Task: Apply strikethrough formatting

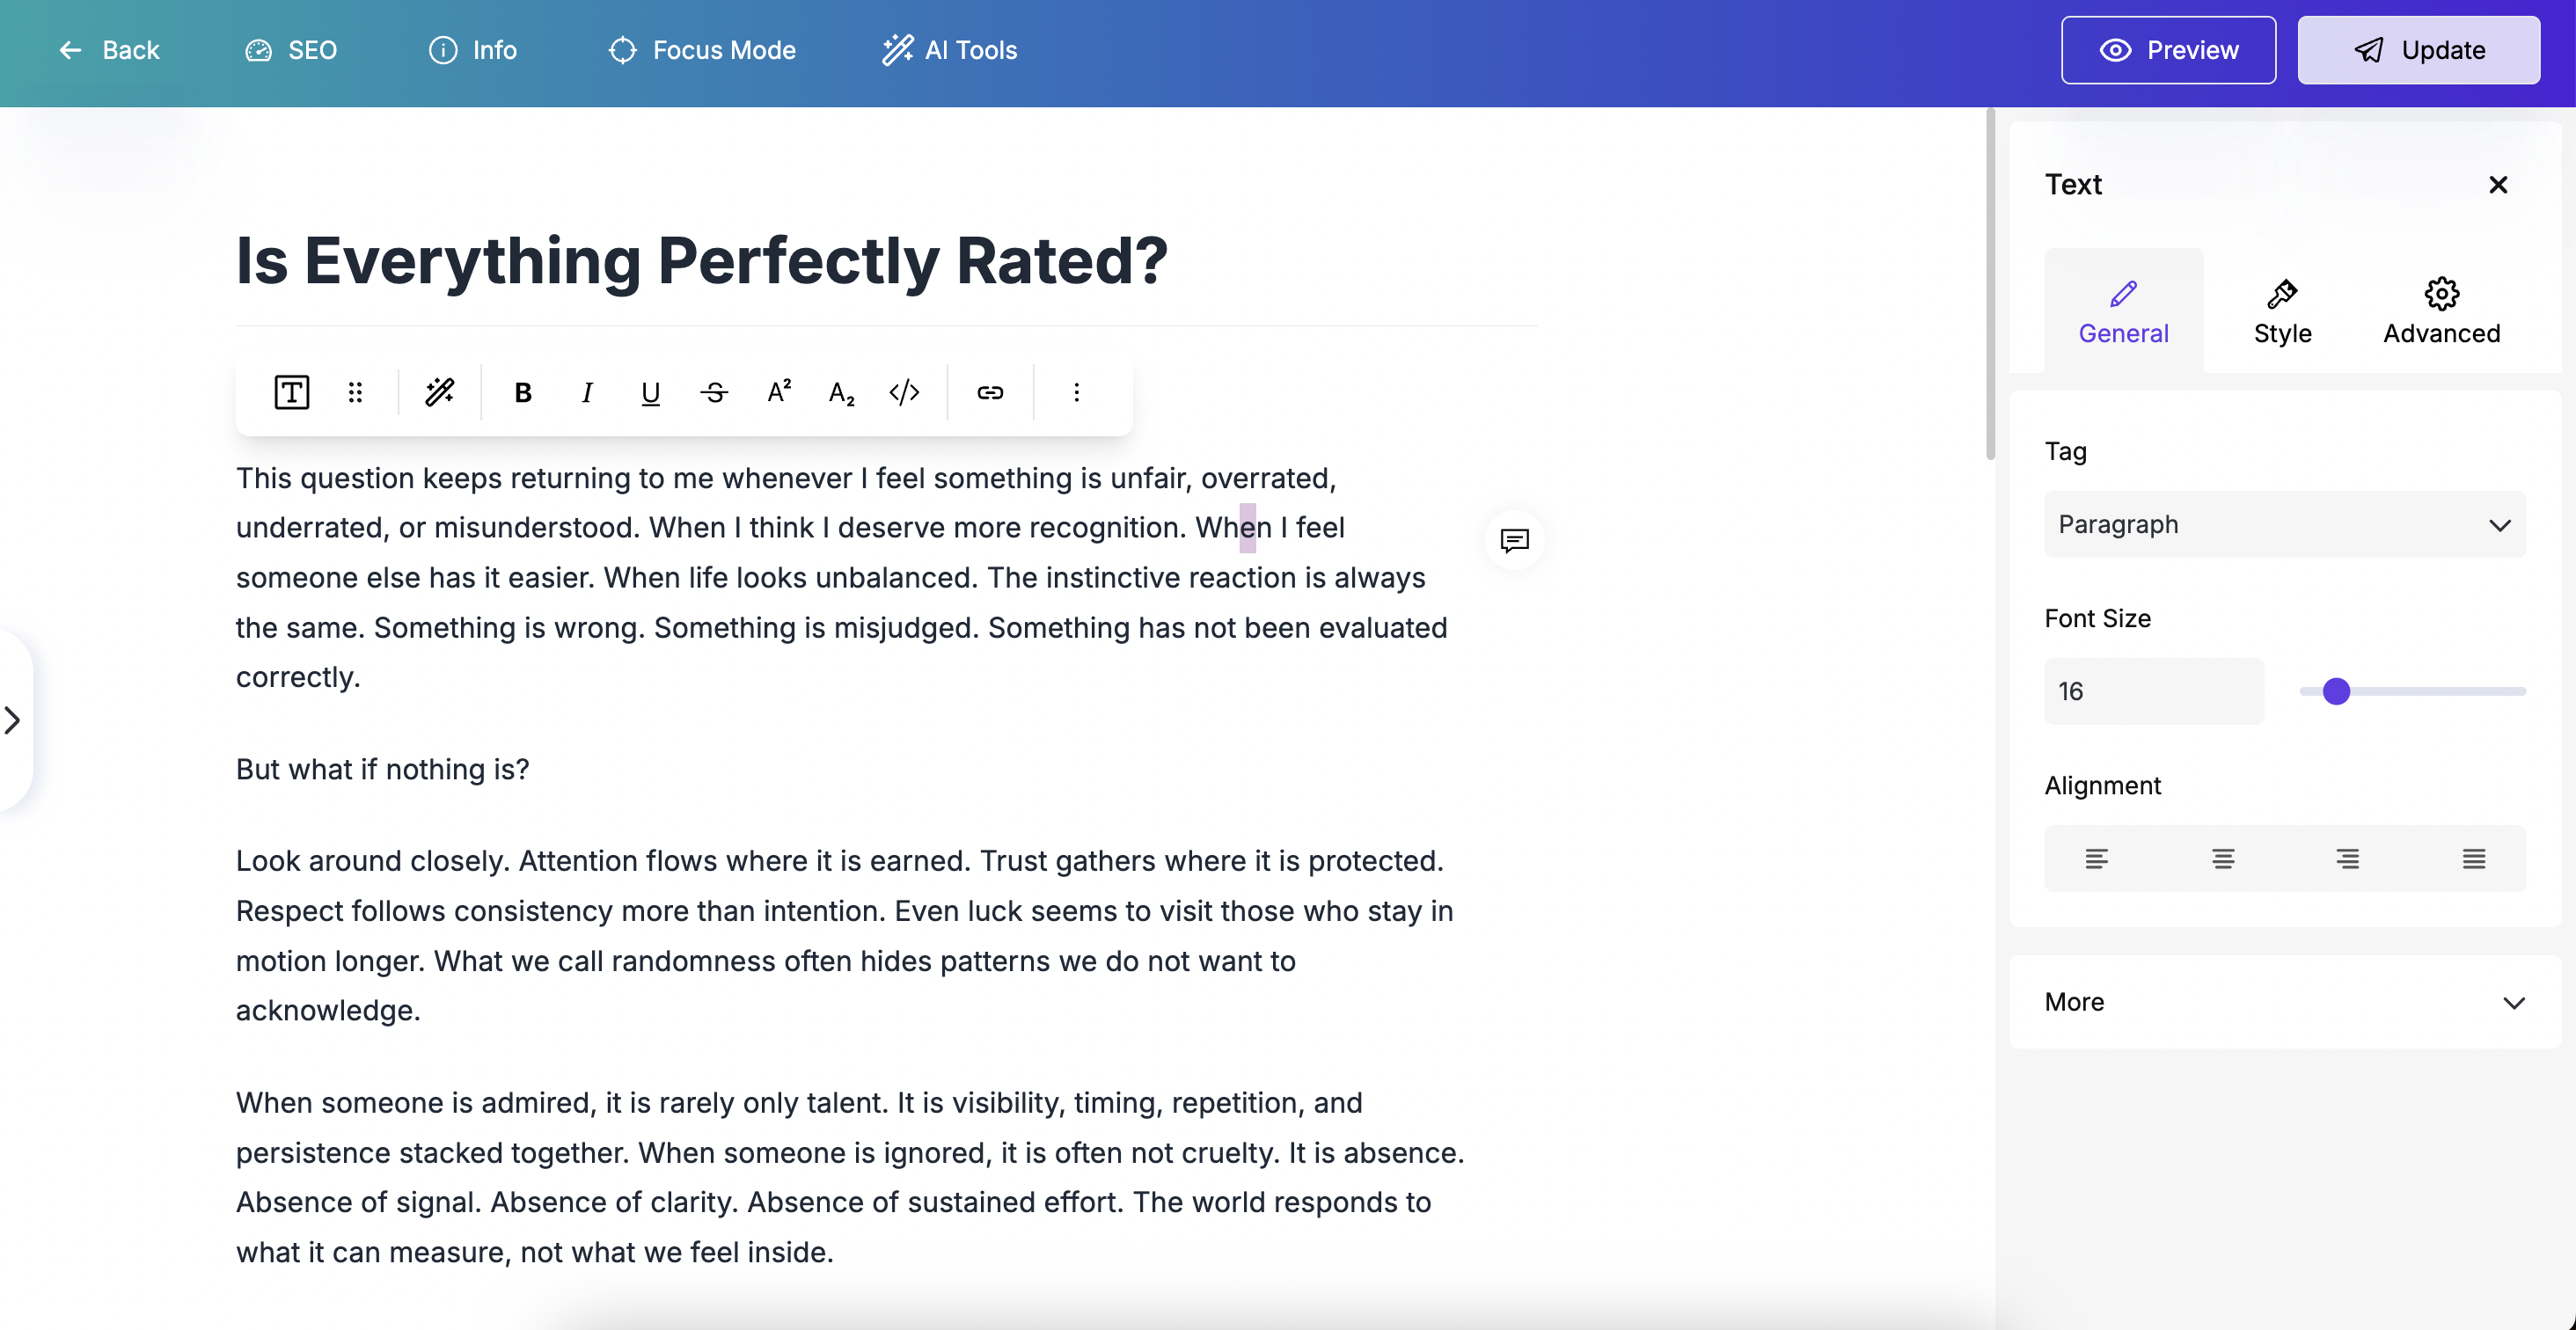Action: 714,393
